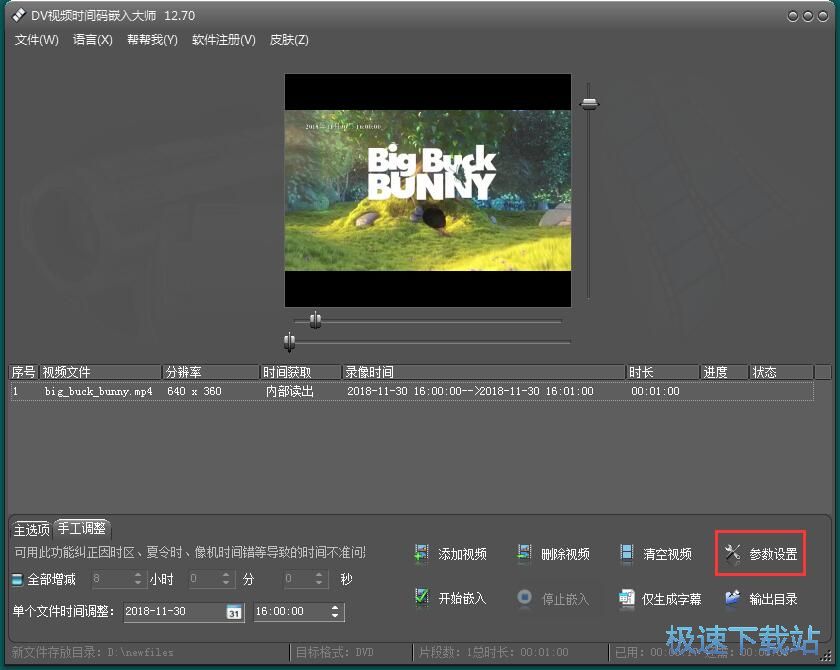Image resolution: width=840 pixels, height=670 pixels.
Task: Click the minutes (分) spinner arrows
Action: (x=226, y=579)
